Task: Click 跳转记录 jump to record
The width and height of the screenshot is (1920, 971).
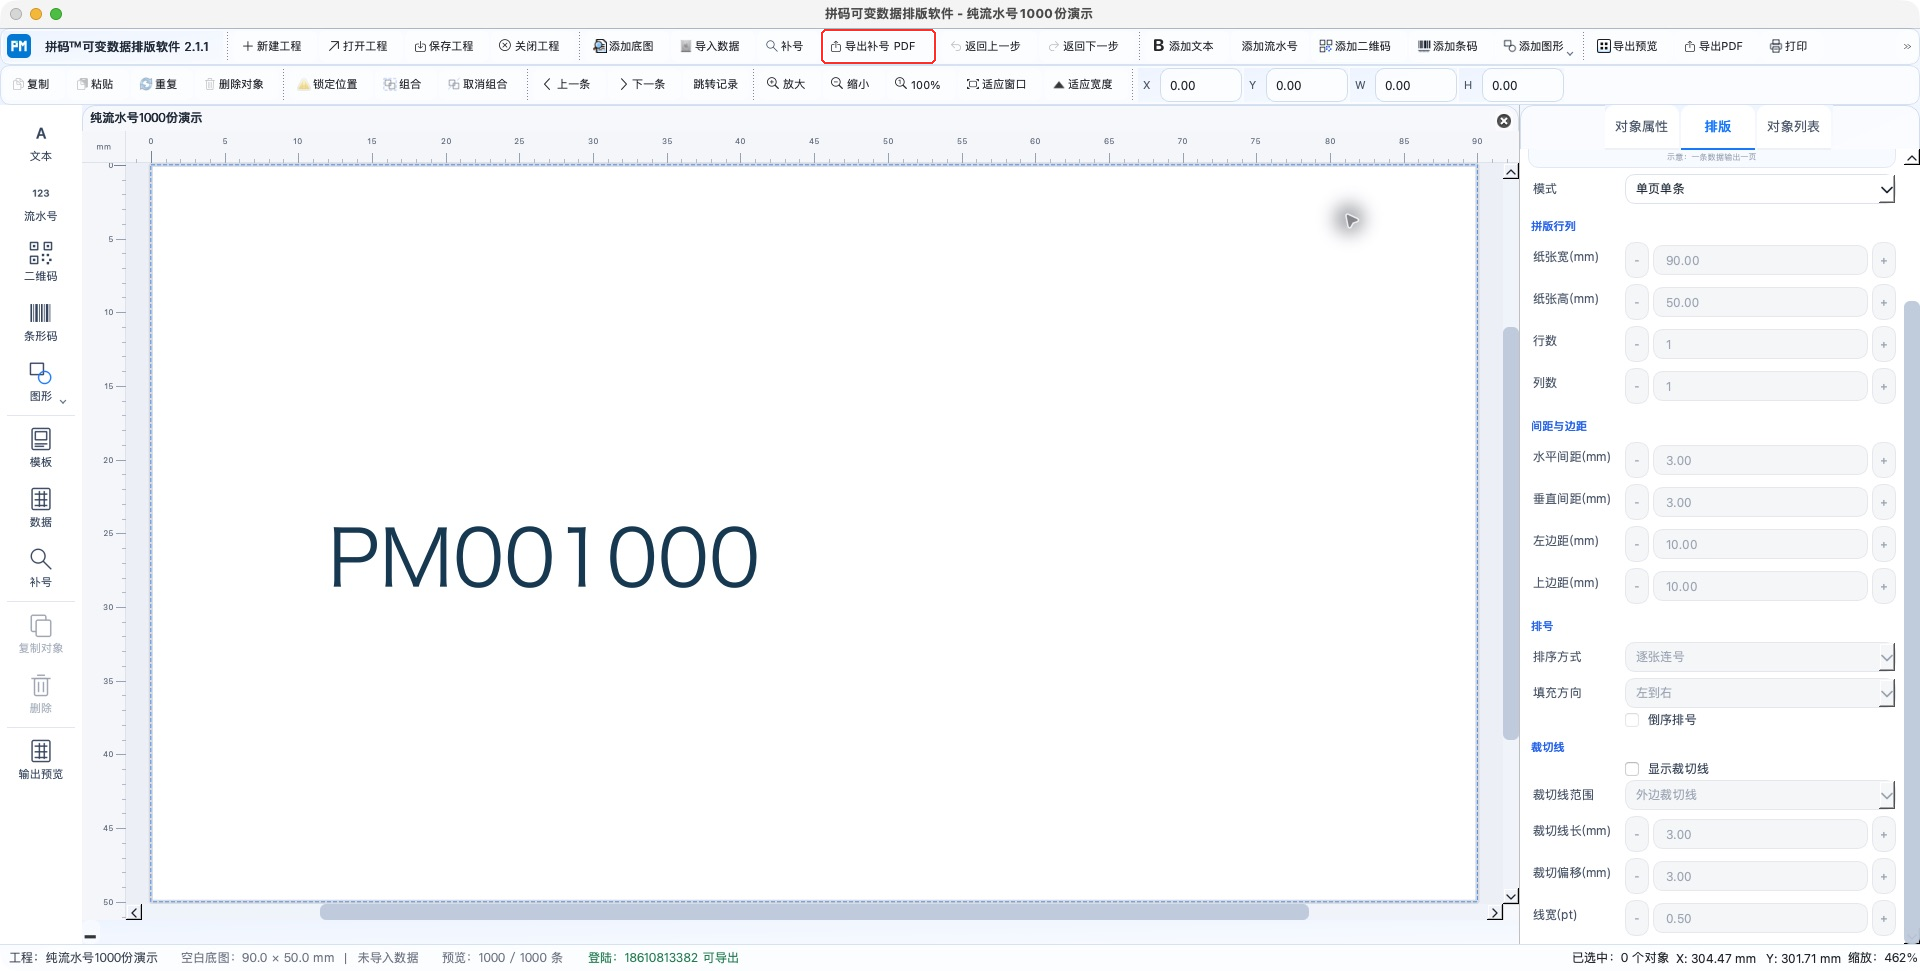Action: [715, 84]
